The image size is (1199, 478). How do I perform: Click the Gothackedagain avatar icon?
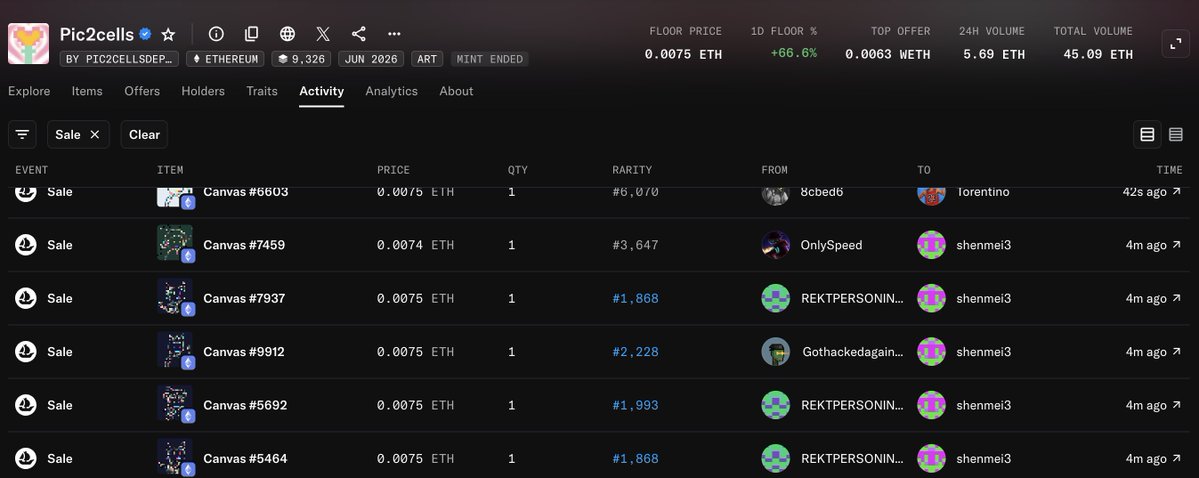coord(775,352)
